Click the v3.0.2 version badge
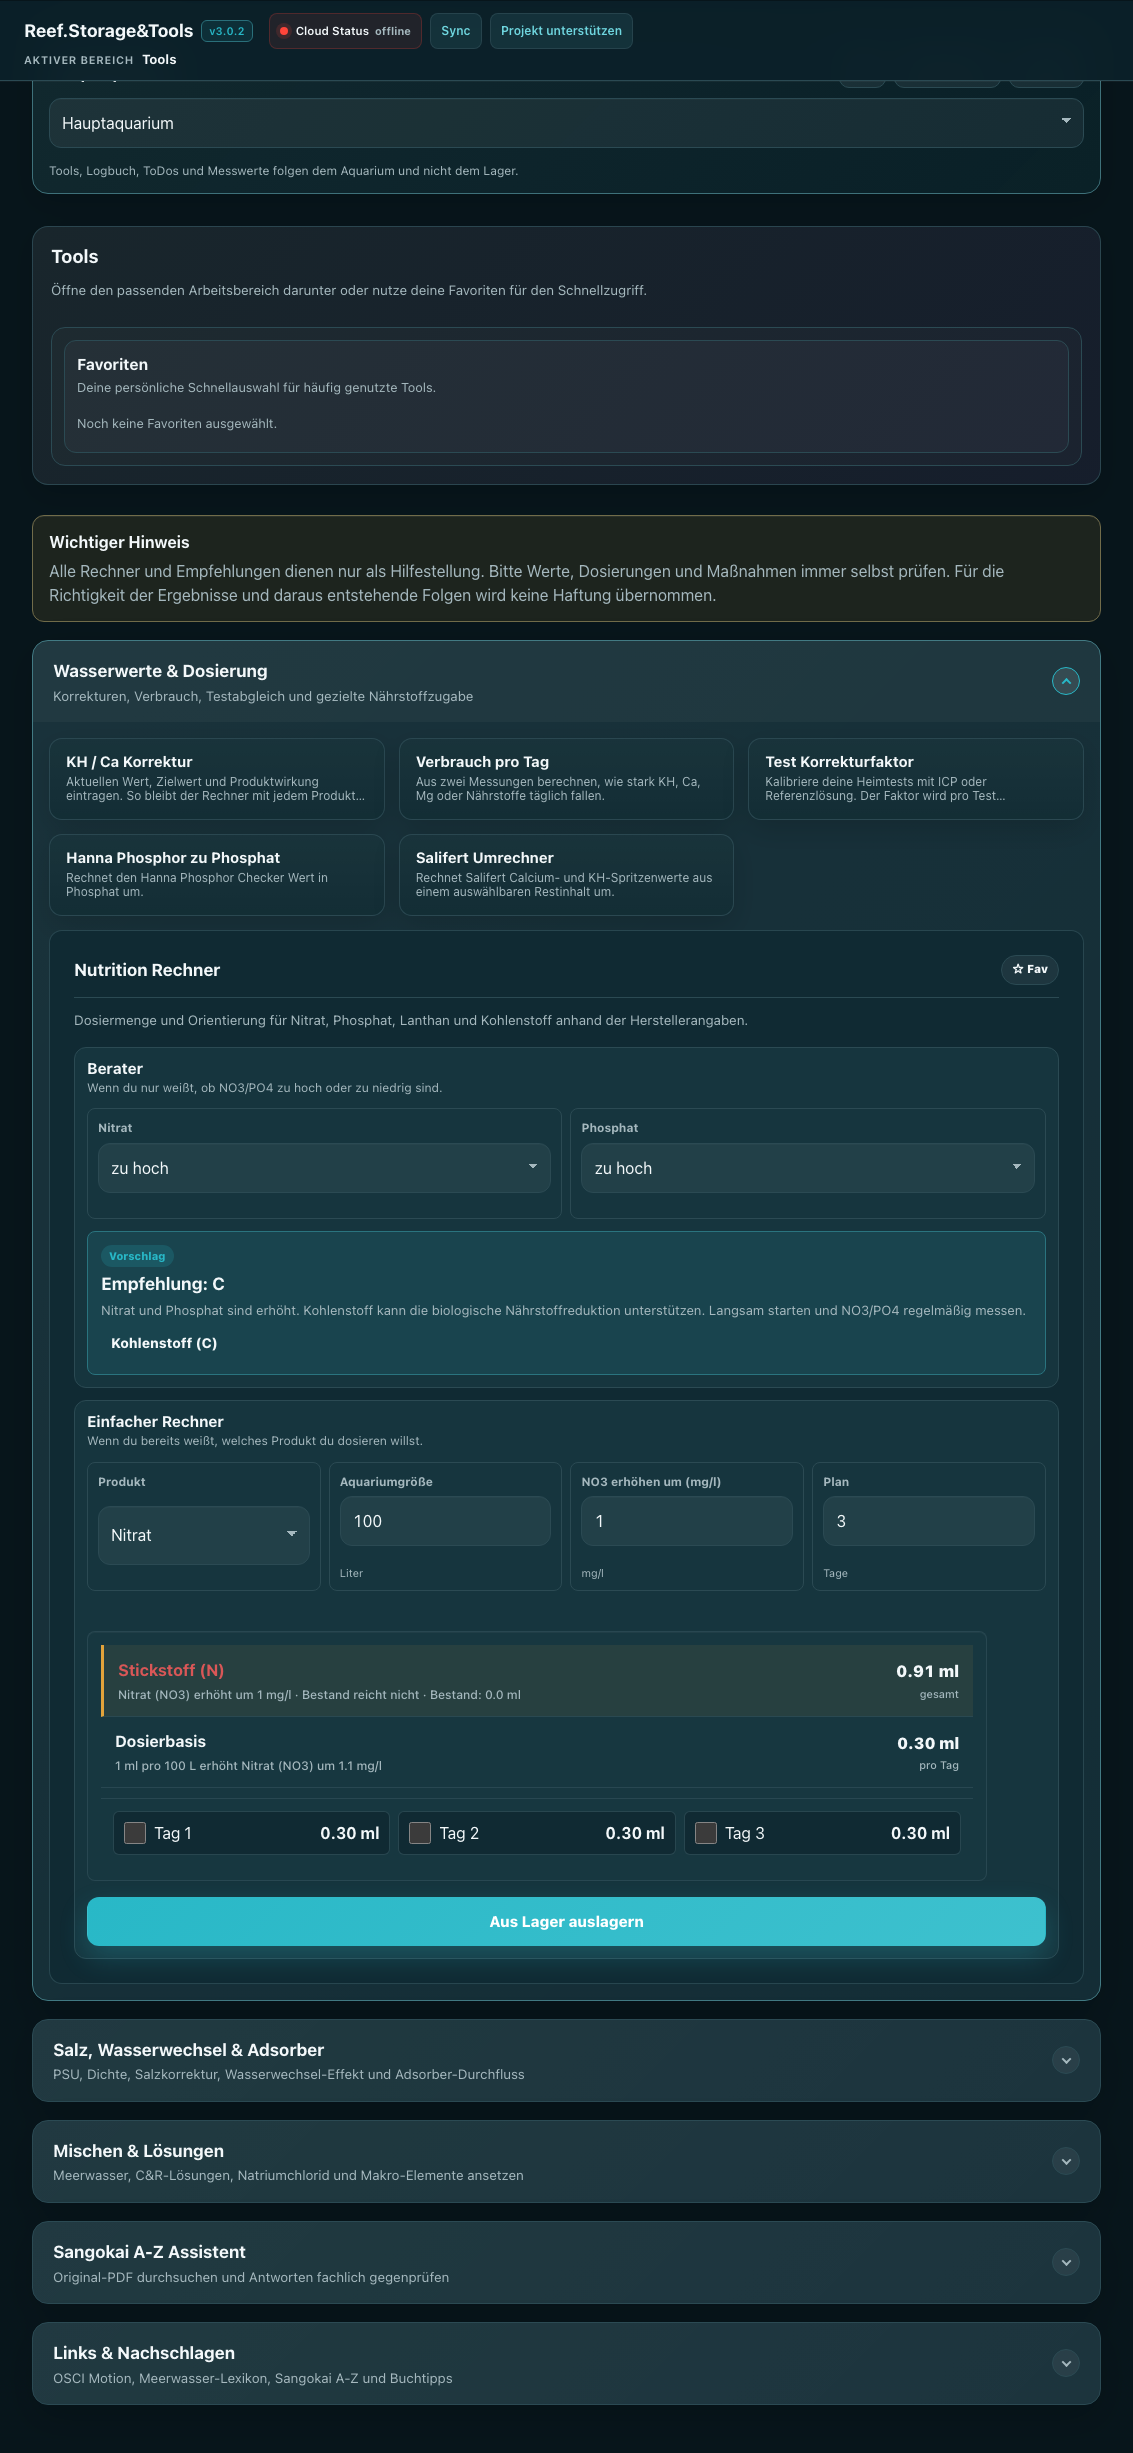Screen dimensions: 1133x2453 [227, 31]
